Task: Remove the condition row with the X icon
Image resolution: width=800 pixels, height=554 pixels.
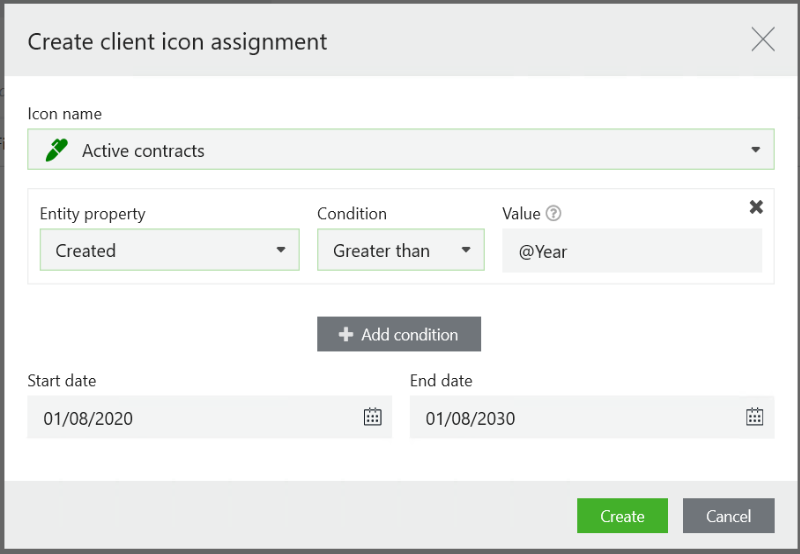Action: [x=756, y=207]
